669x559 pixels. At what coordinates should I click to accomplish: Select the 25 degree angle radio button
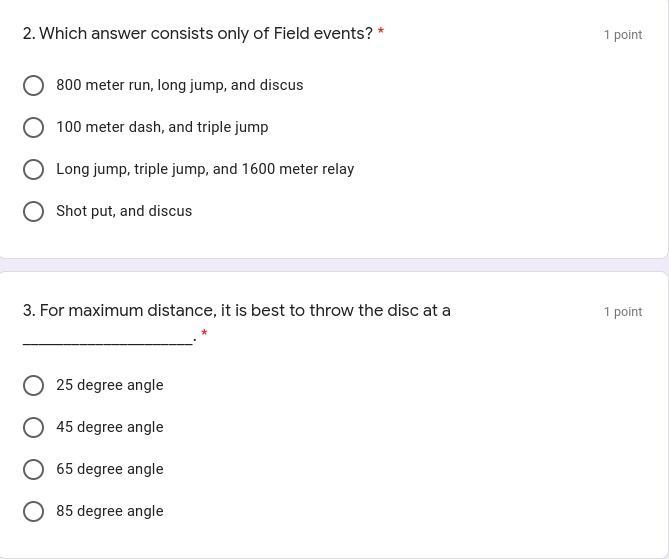coord(33,385)
